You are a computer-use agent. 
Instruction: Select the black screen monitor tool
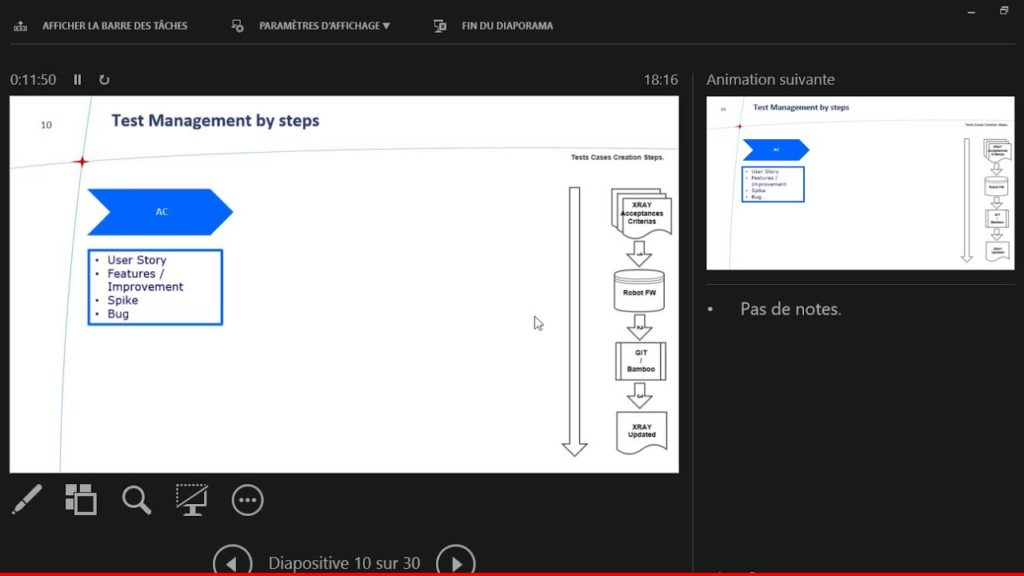click(x=192, y=499)
